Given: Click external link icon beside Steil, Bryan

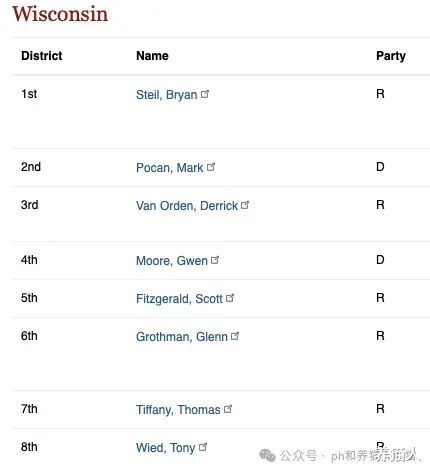Looking at the screenshot, I should tap(205, 94).
